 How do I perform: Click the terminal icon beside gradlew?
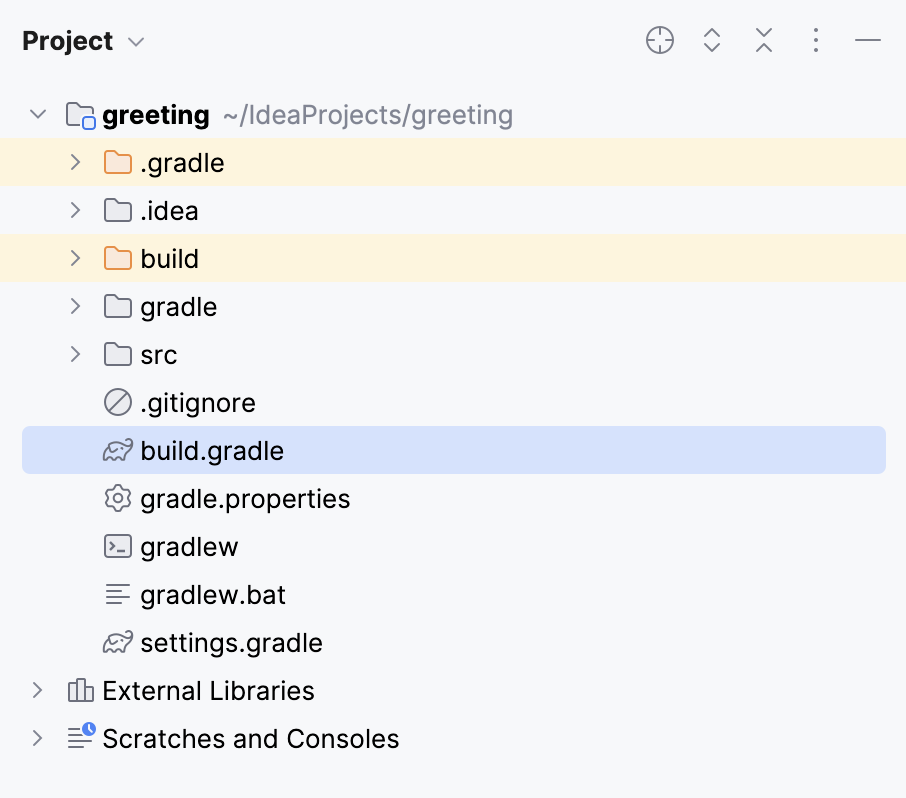[118, 546]
